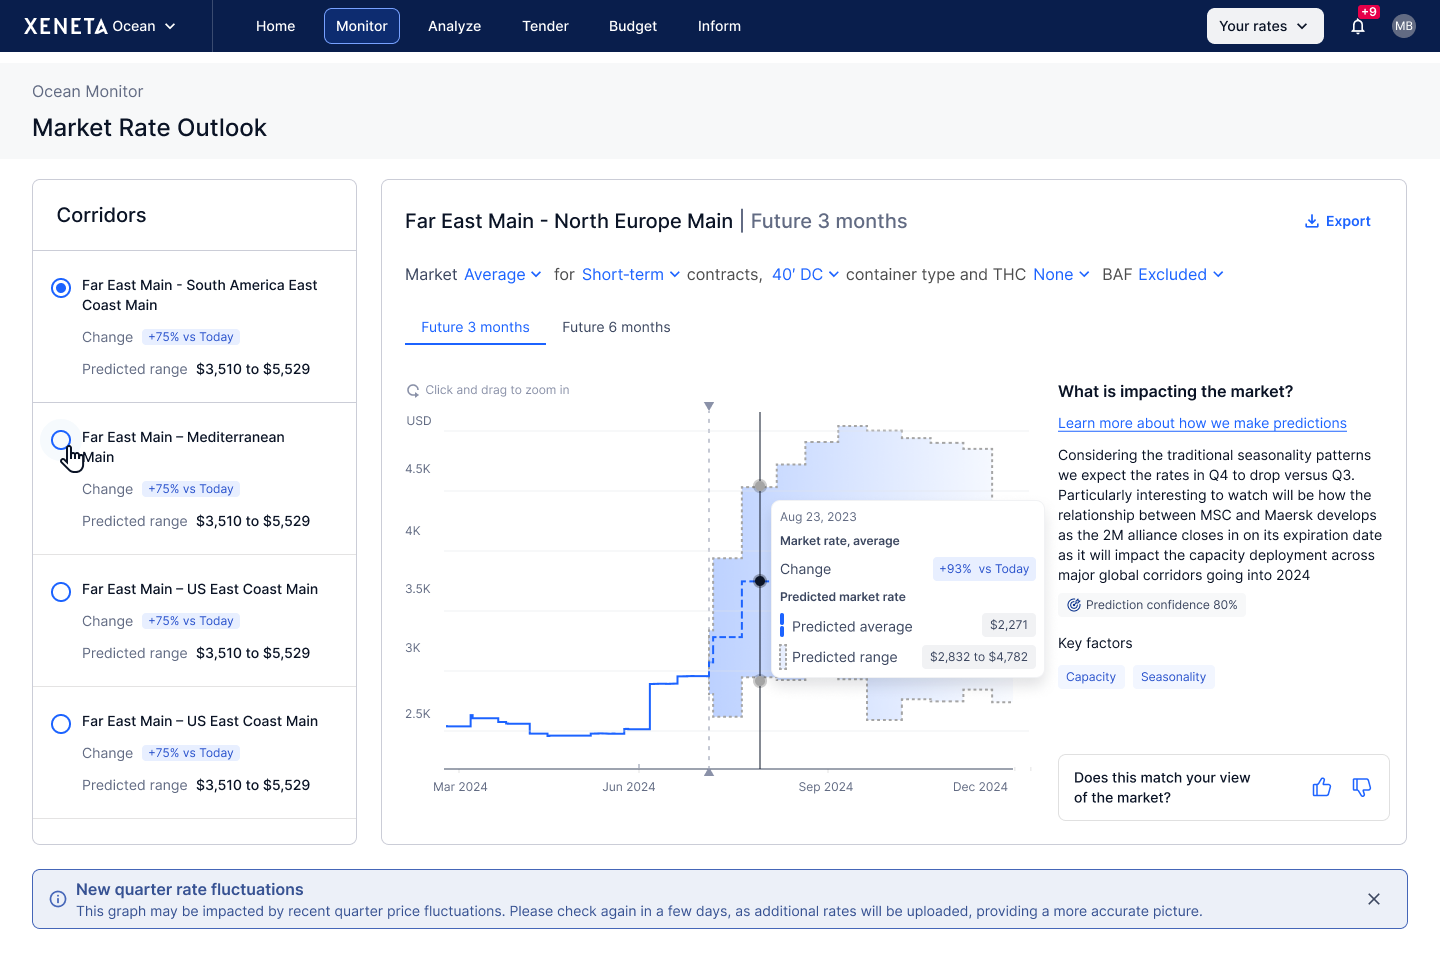Click the Xeneta logo

point(66,26)
